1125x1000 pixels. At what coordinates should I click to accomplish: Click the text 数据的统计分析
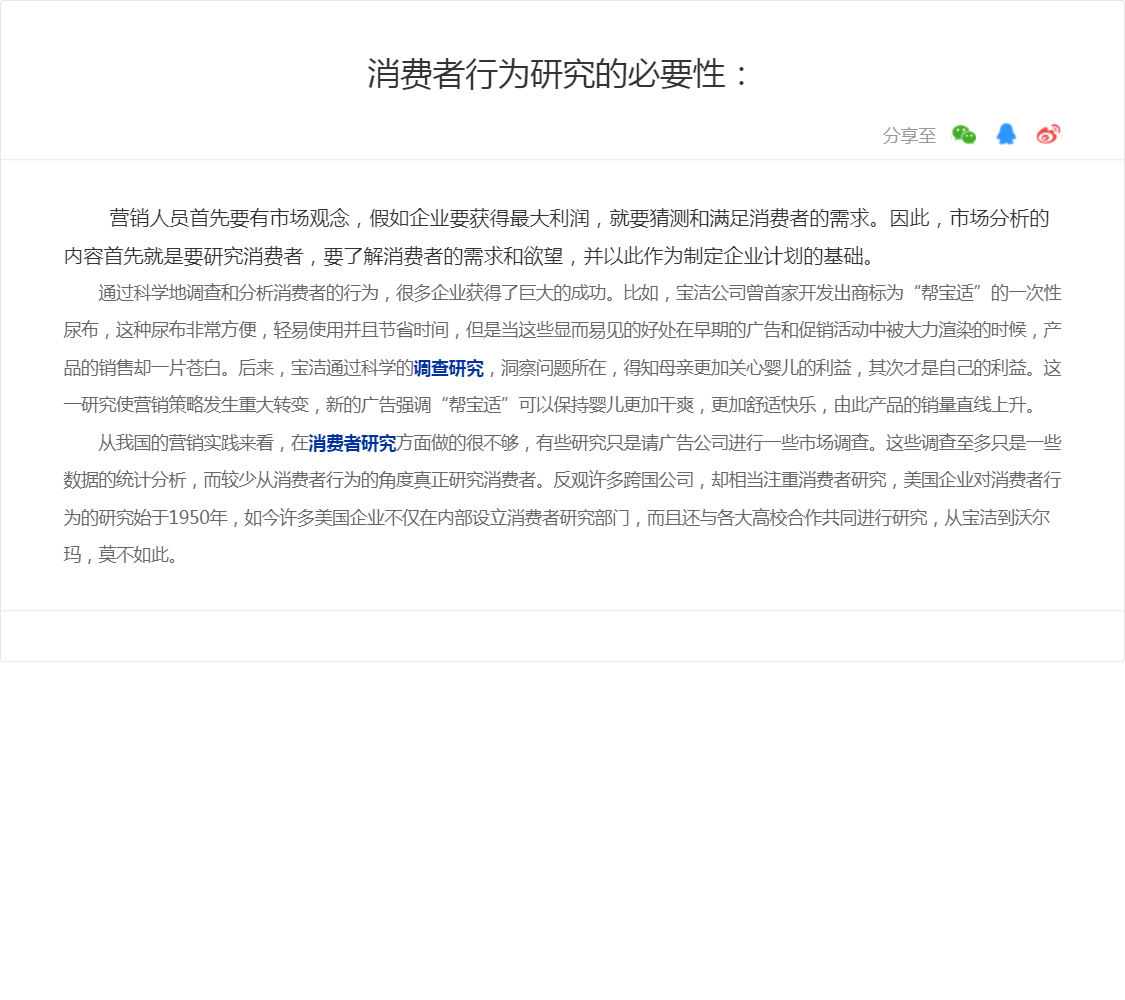(125, 481)
